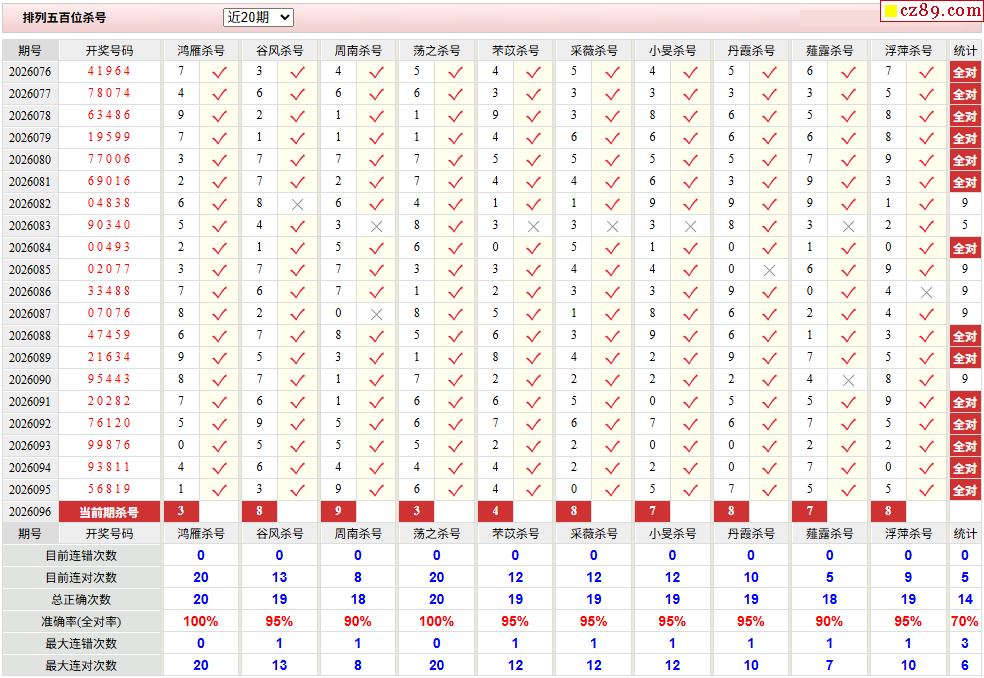
Task: Click the 谷风杀号 column header
Action: coord(279,50)
